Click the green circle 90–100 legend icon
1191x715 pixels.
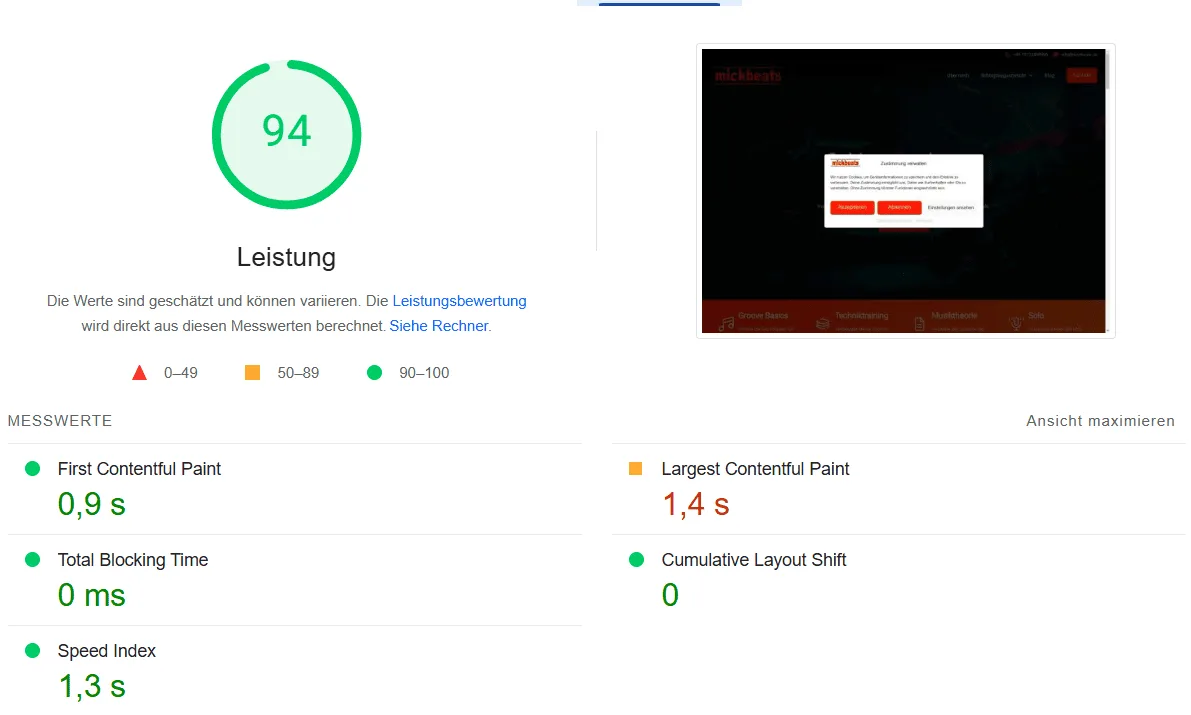coord(374,372)
